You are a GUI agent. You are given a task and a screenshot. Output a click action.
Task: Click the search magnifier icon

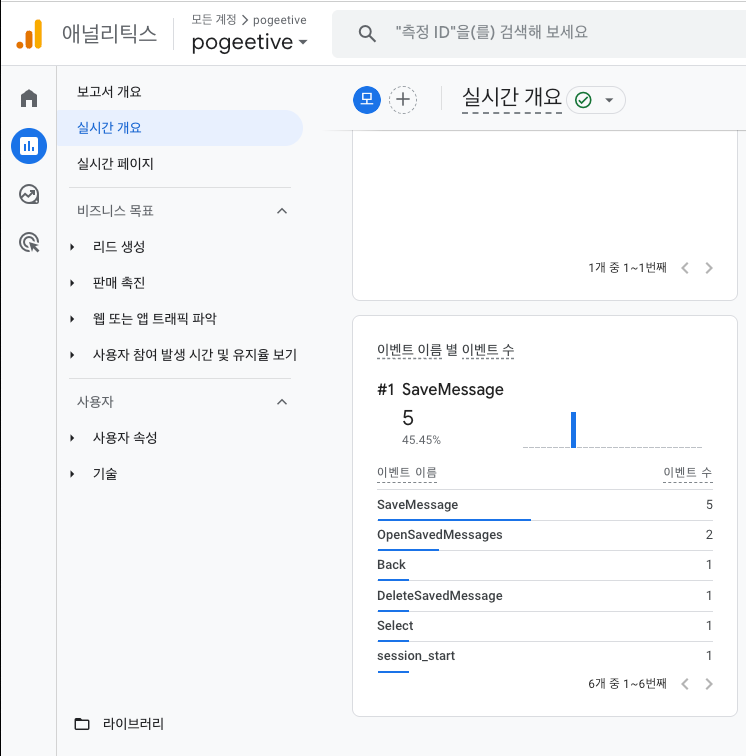[367, 33]
